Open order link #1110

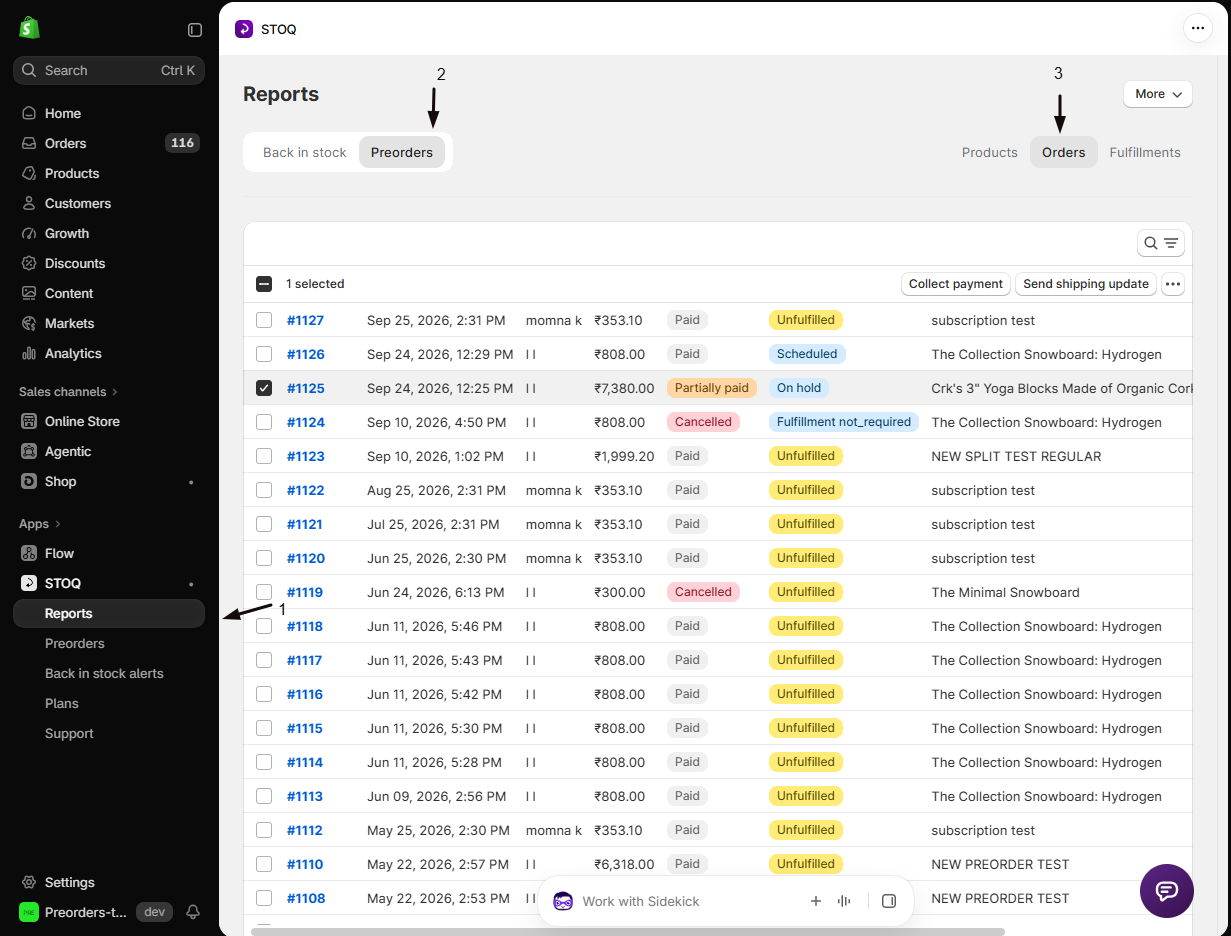click(x=305, y=864)
